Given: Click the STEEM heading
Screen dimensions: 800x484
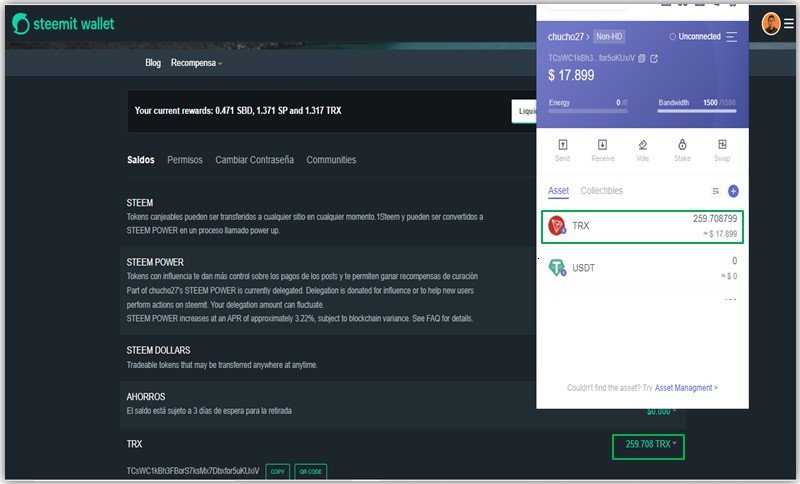Looking at the screenshot, I should pyautogui.click(x=140, y=203).
